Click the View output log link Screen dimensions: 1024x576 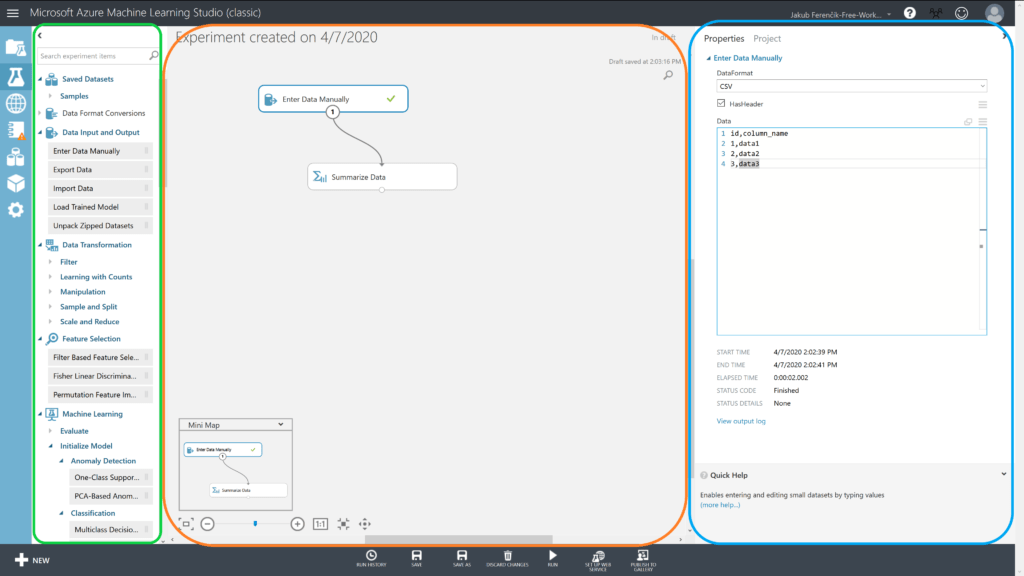(741, 421)
